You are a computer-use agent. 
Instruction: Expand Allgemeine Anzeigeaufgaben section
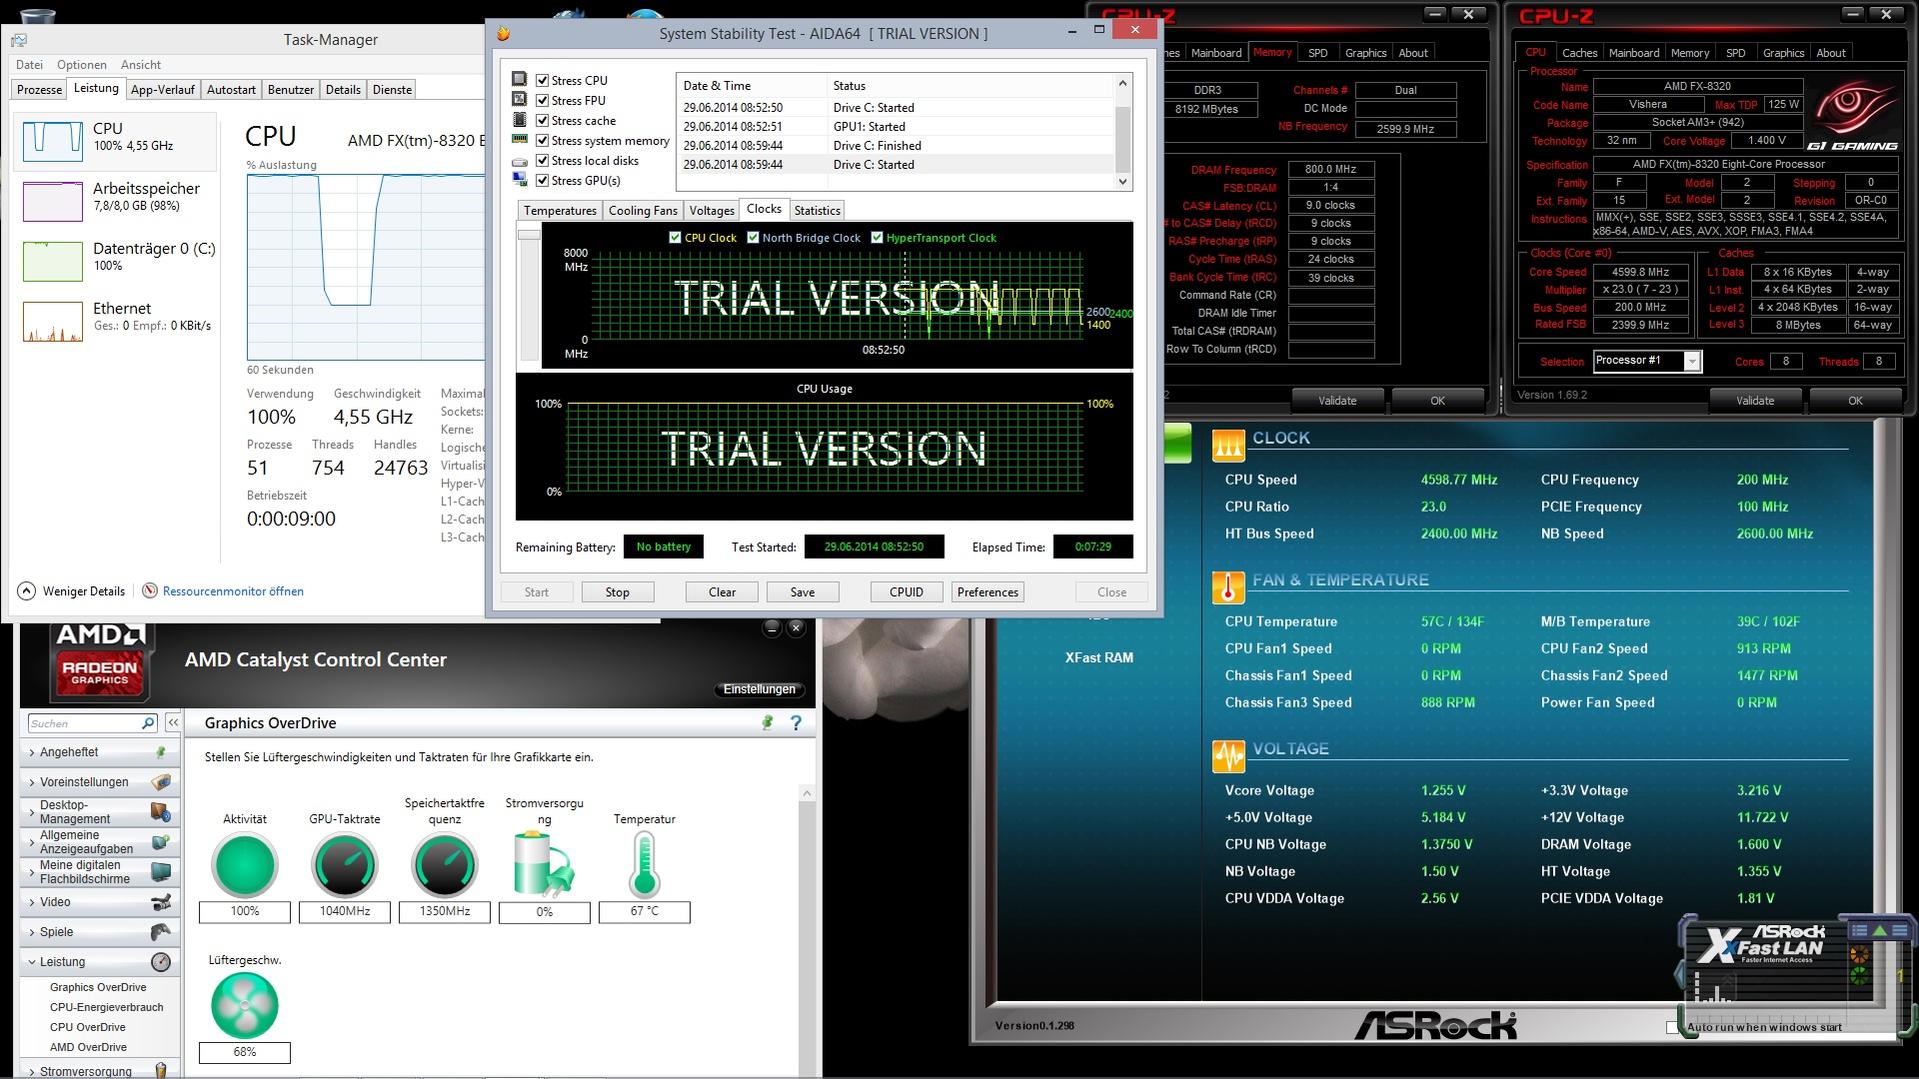coord(98,842)
